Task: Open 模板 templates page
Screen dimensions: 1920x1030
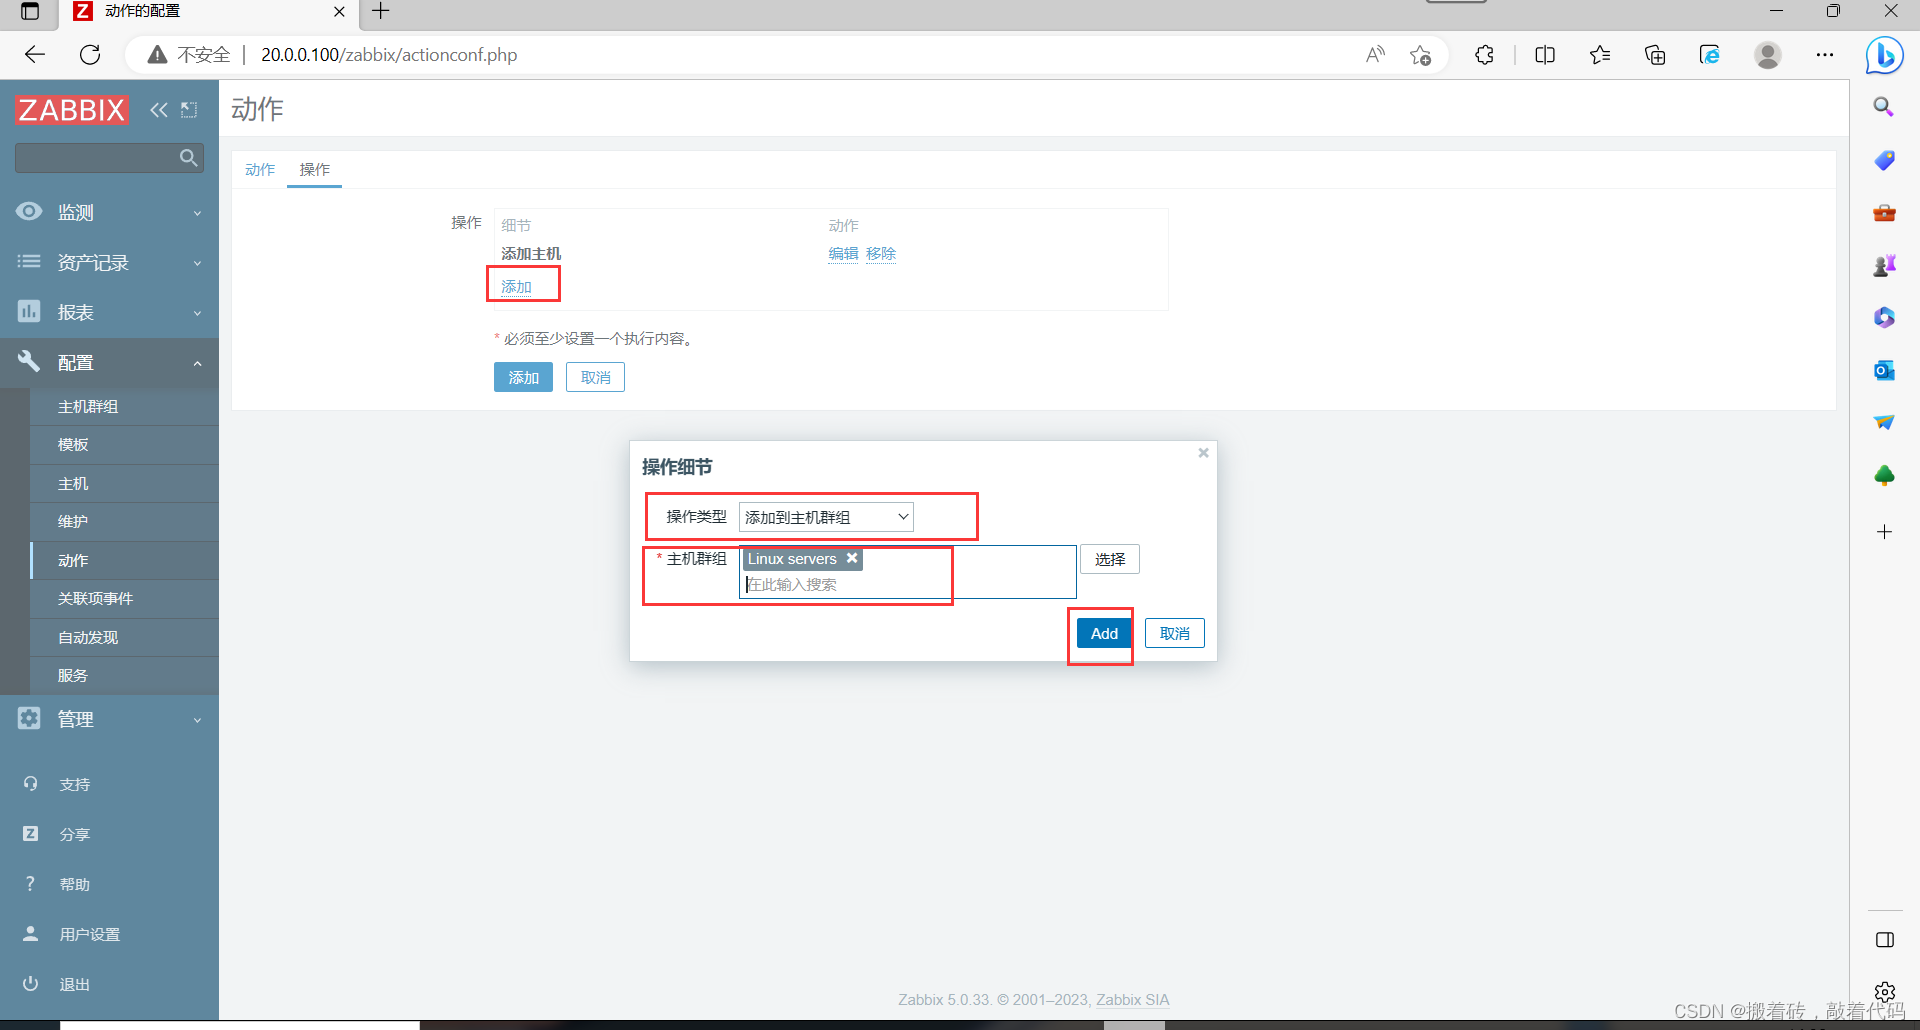Action: click(73, 444)
